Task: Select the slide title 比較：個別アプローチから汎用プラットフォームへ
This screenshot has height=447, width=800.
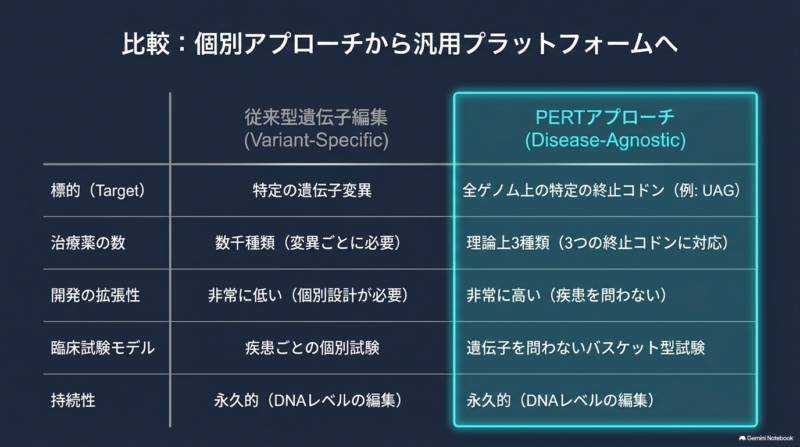Action: 399,43
